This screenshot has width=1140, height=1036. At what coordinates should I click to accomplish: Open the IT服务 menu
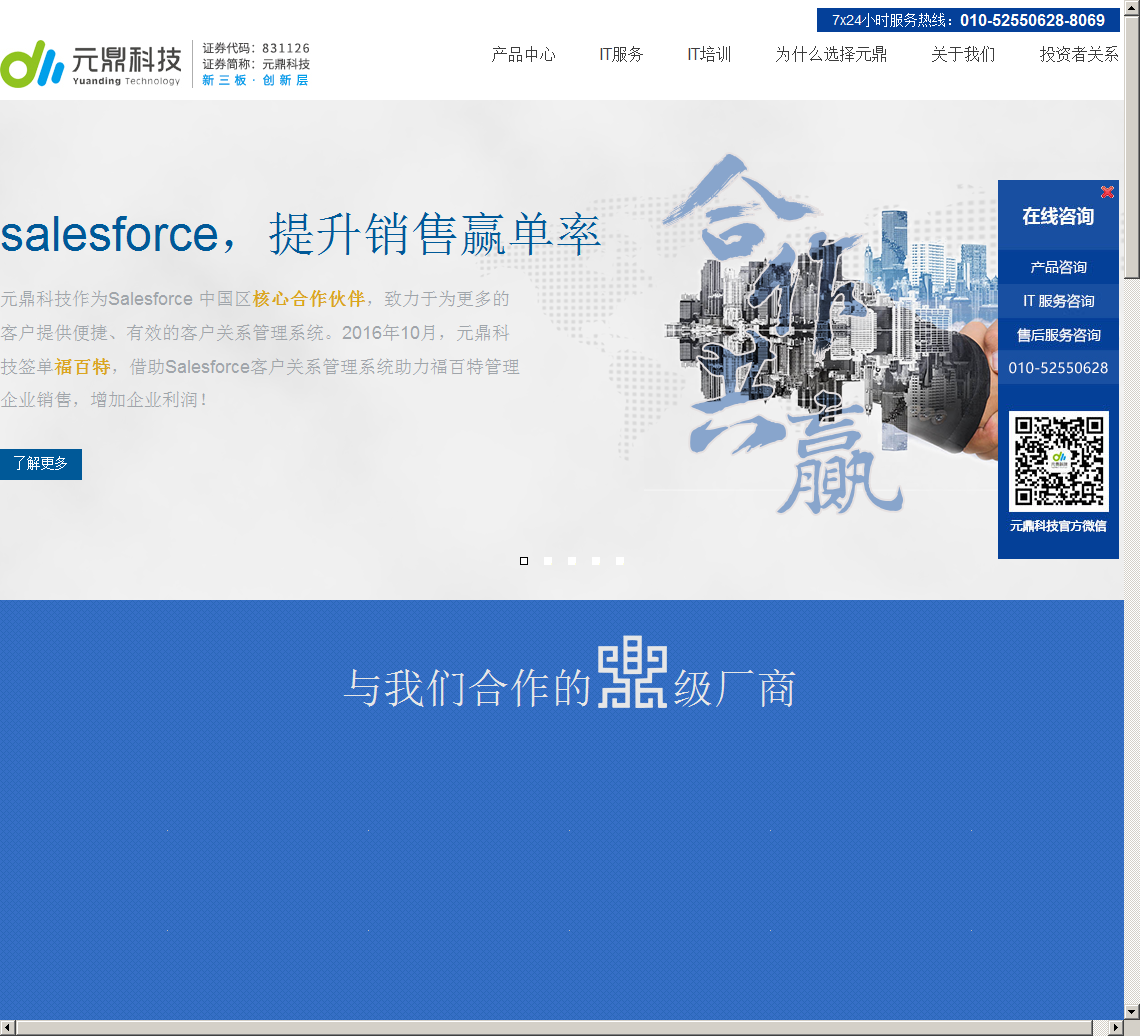coord(621,55)
